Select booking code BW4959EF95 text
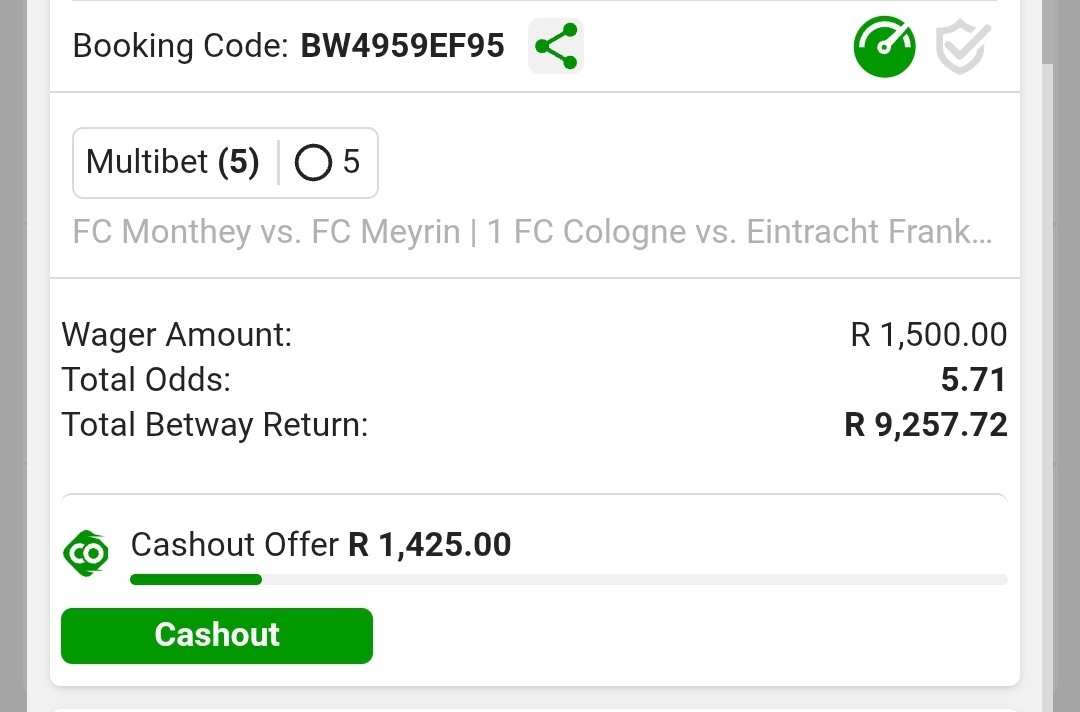 pyautogui.click(x=402, y=46)
